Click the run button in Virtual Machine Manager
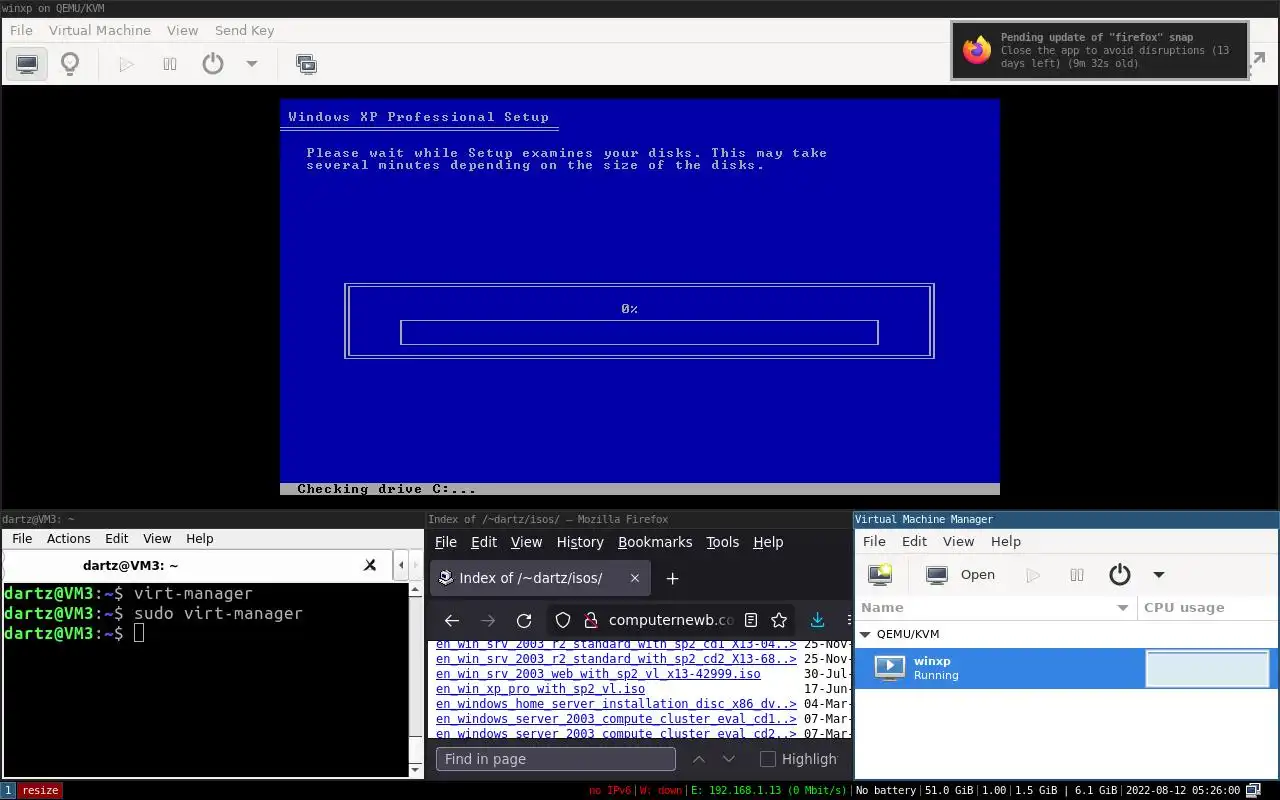Screen dimensions: 1280x800 1033,575
